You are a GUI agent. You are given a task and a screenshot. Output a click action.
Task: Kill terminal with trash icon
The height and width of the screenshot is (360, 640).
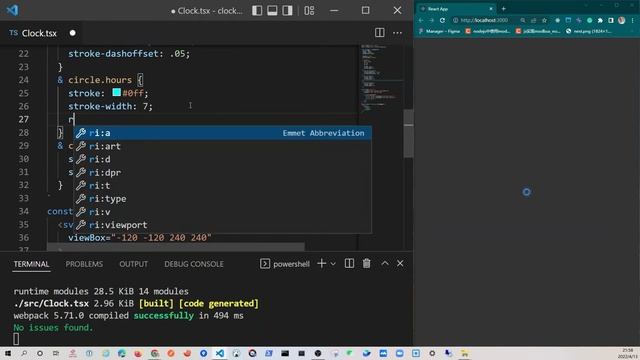[x=367, y=264]
